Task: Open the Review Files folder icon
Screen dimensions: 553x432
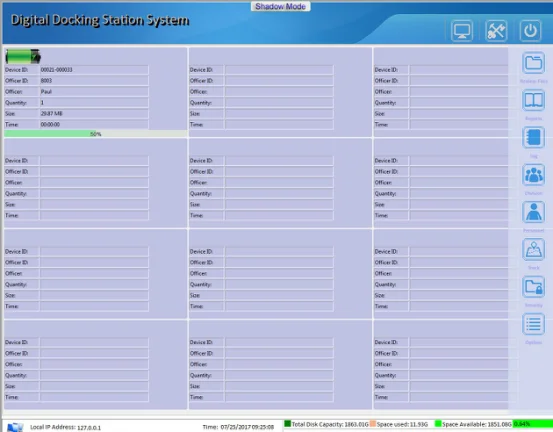Action: coord(533,63)
